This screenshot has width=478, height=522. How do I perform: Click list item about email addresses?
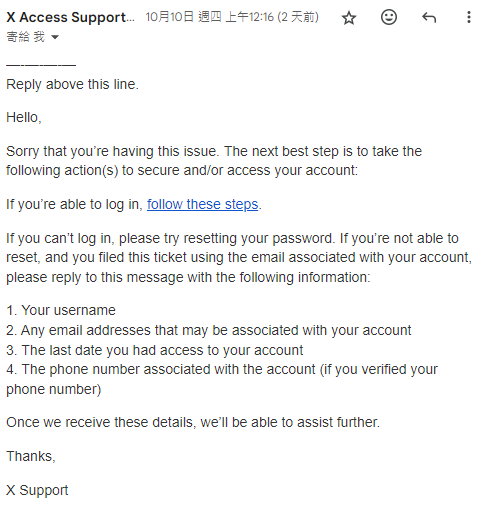209,330
